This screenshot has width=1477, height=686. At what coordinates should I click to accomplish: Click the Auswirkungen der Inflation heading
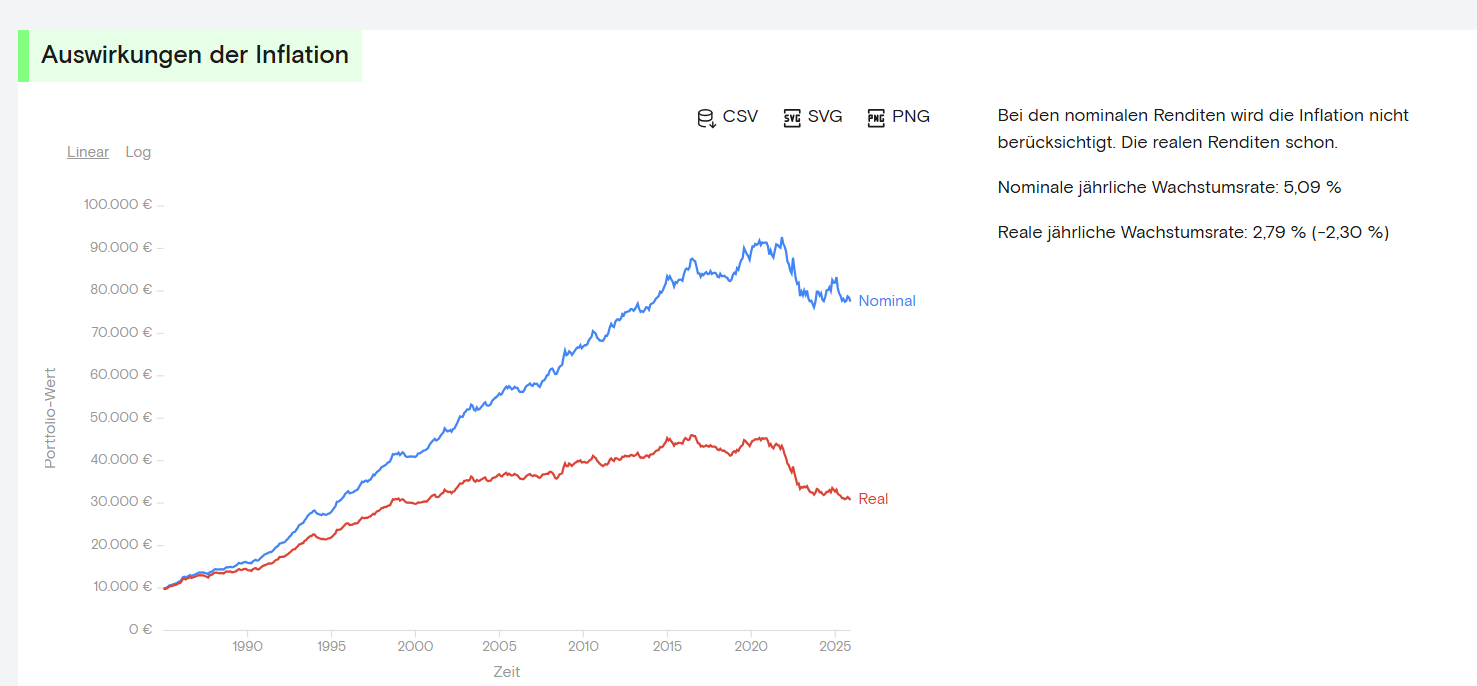coord(195,55)
